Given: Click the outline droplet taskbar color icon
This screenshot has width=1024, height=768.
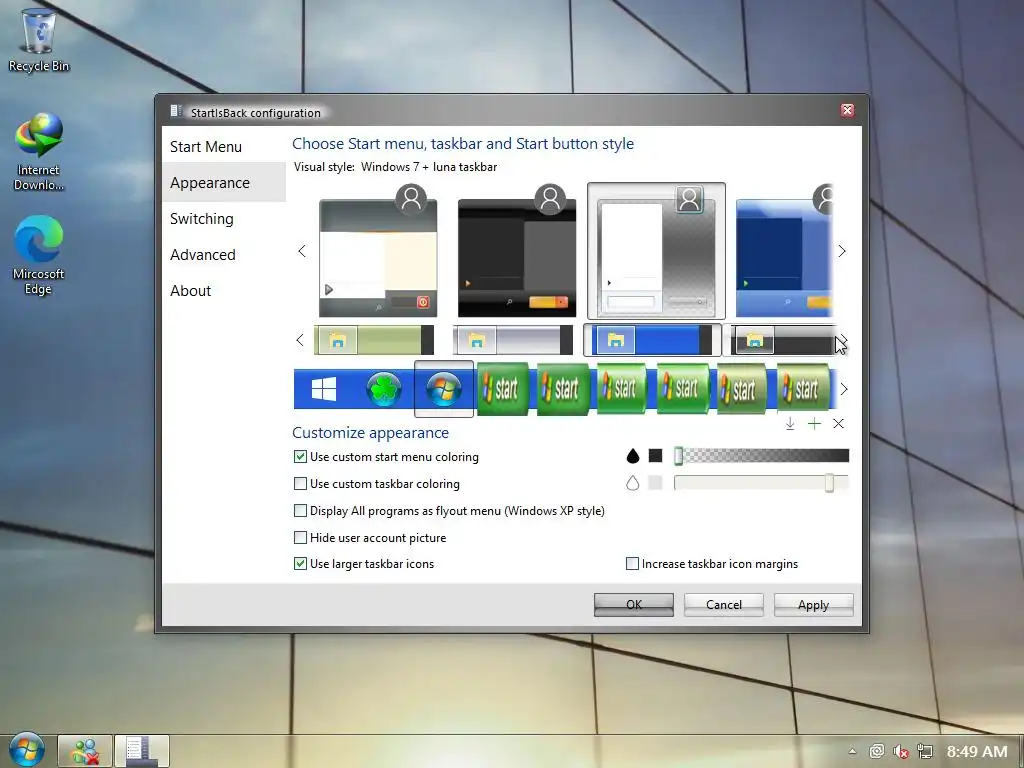Looking at the screenshot, I should [632, 483].
